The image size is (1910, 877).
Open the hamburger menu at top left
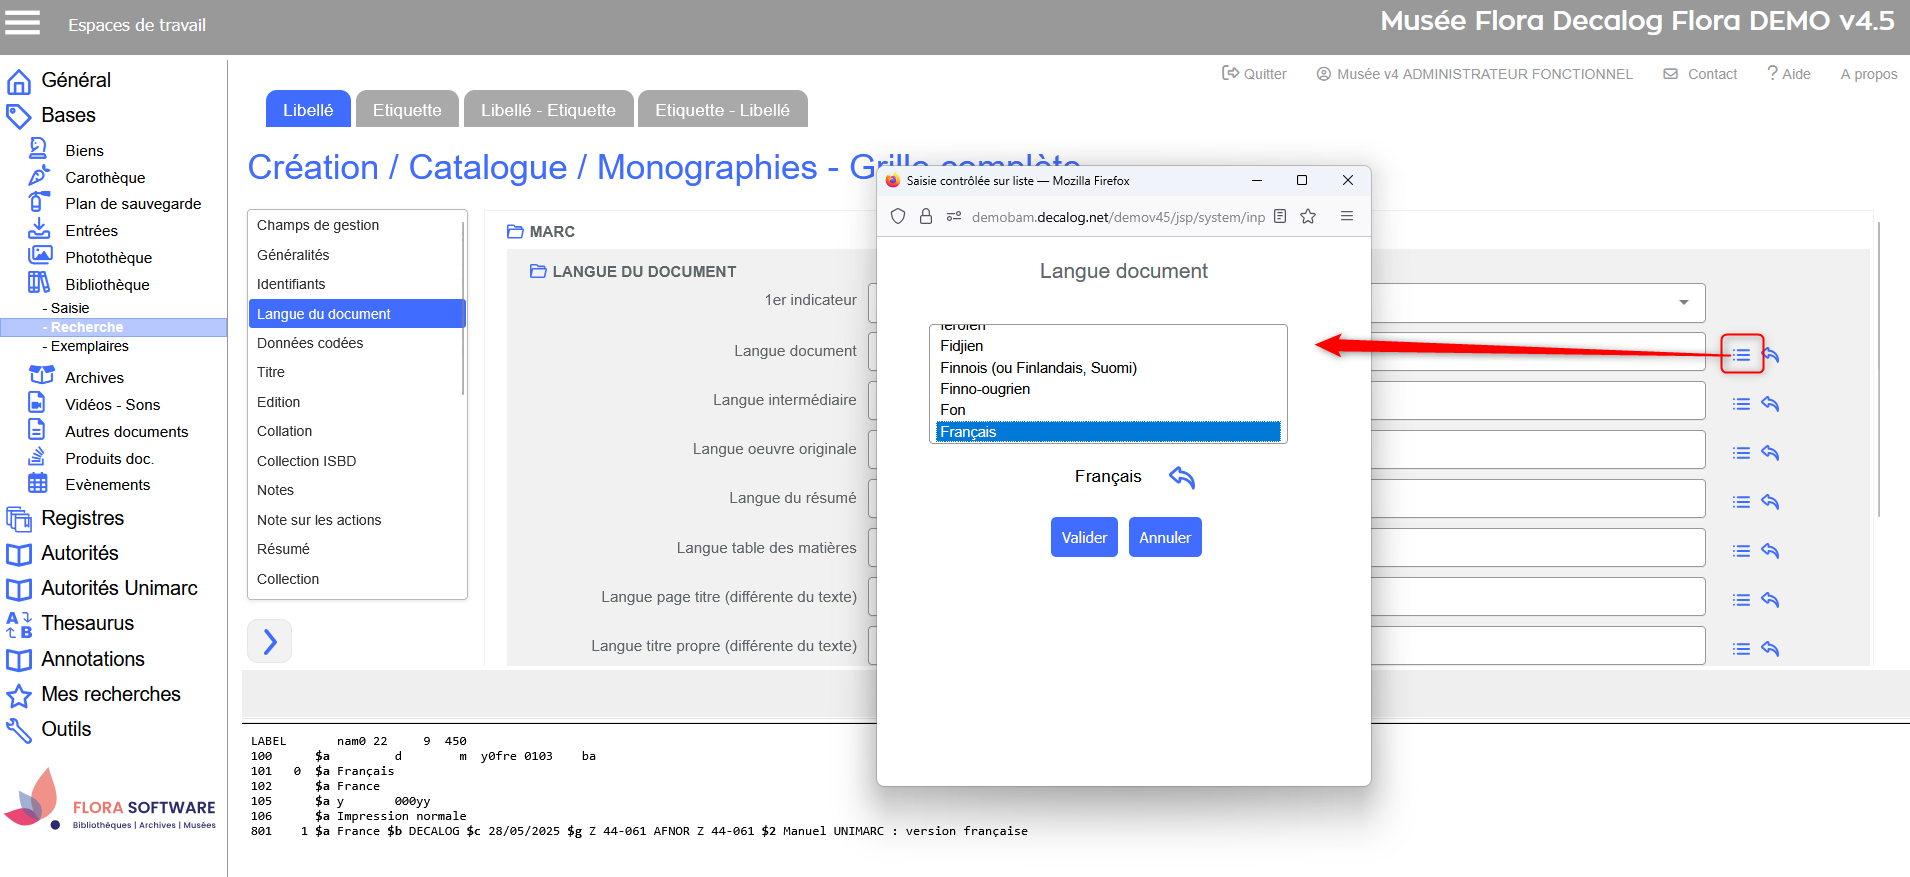tap(22, 23)
